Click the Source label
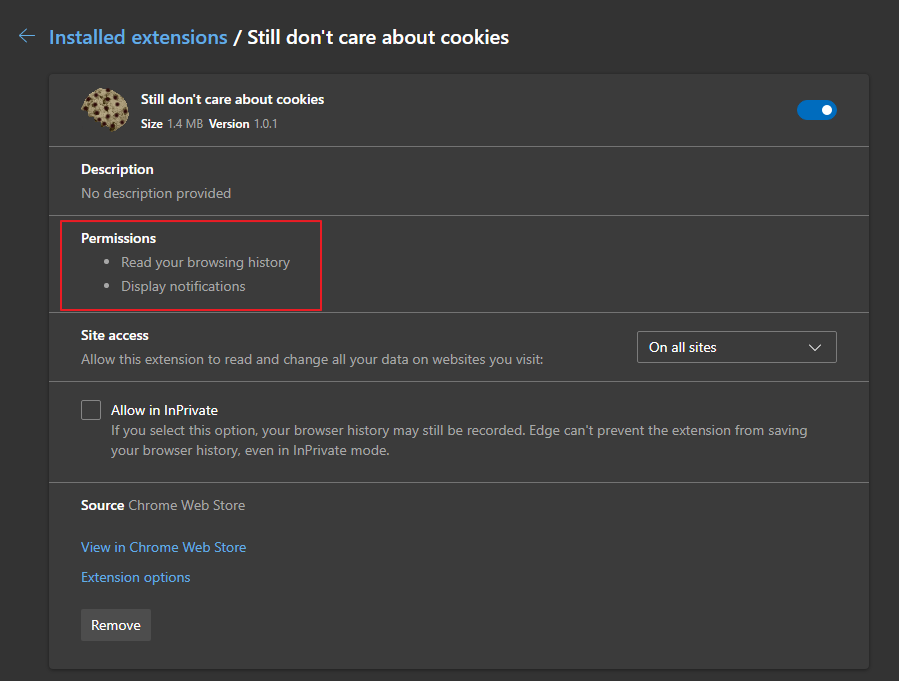 (x=102, y=505)
